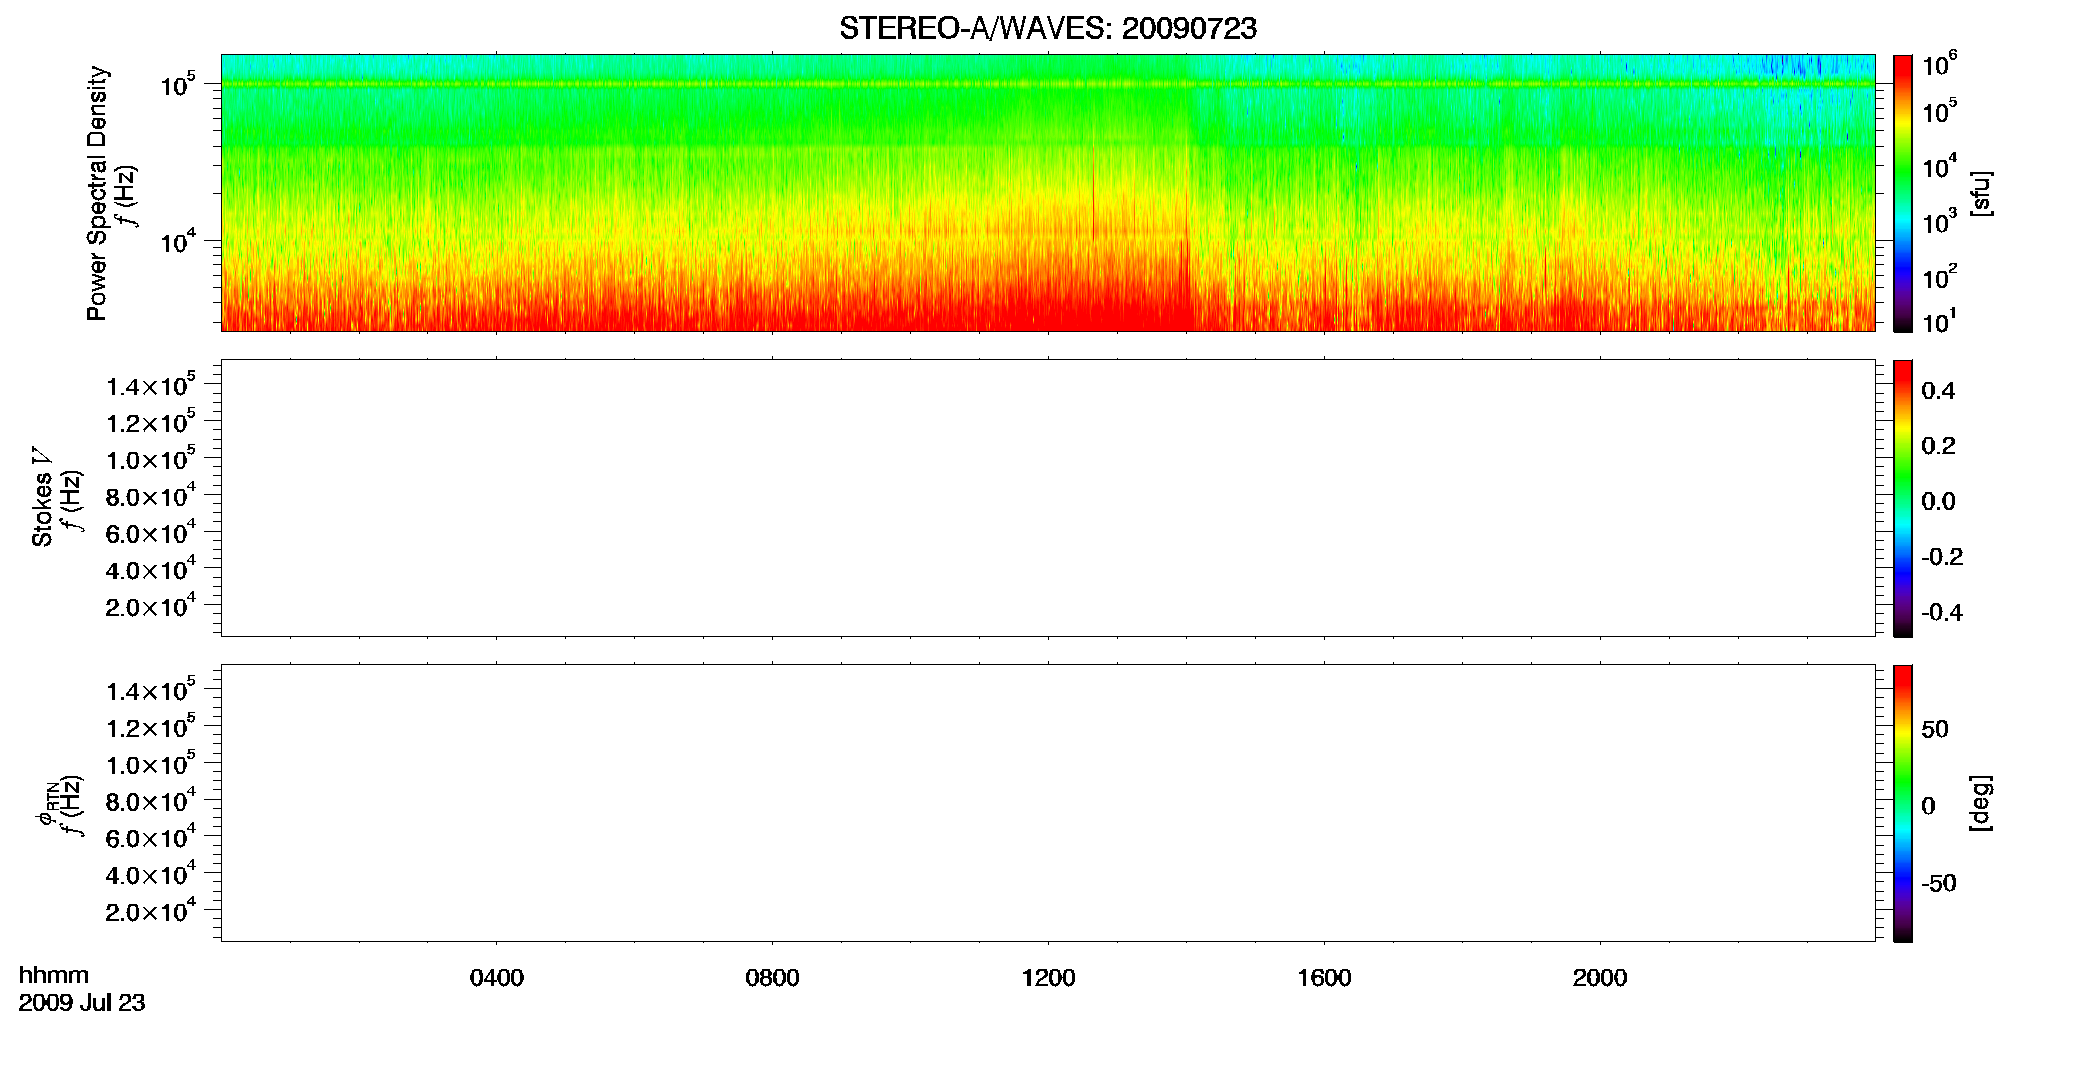Click the 2.0×10^4 tick in phi RTN panel

151,910
